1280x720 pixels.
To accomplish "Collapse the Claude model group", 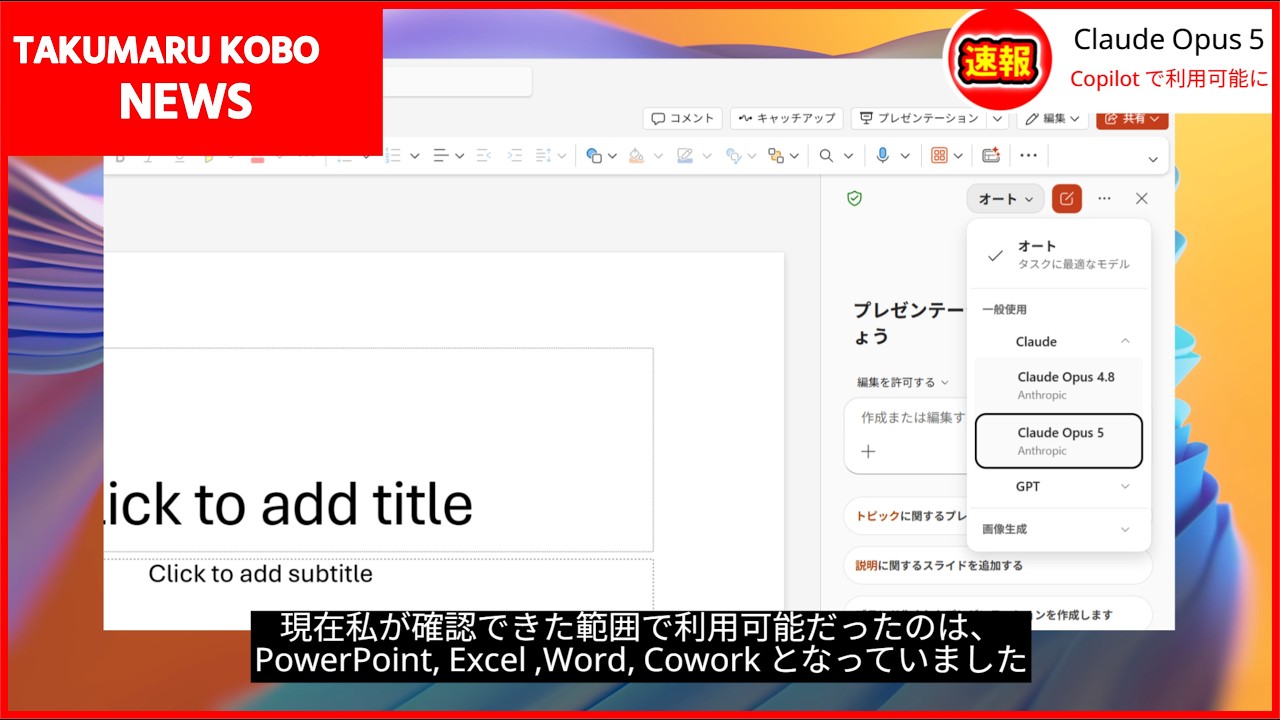I will click(1125, 342).
